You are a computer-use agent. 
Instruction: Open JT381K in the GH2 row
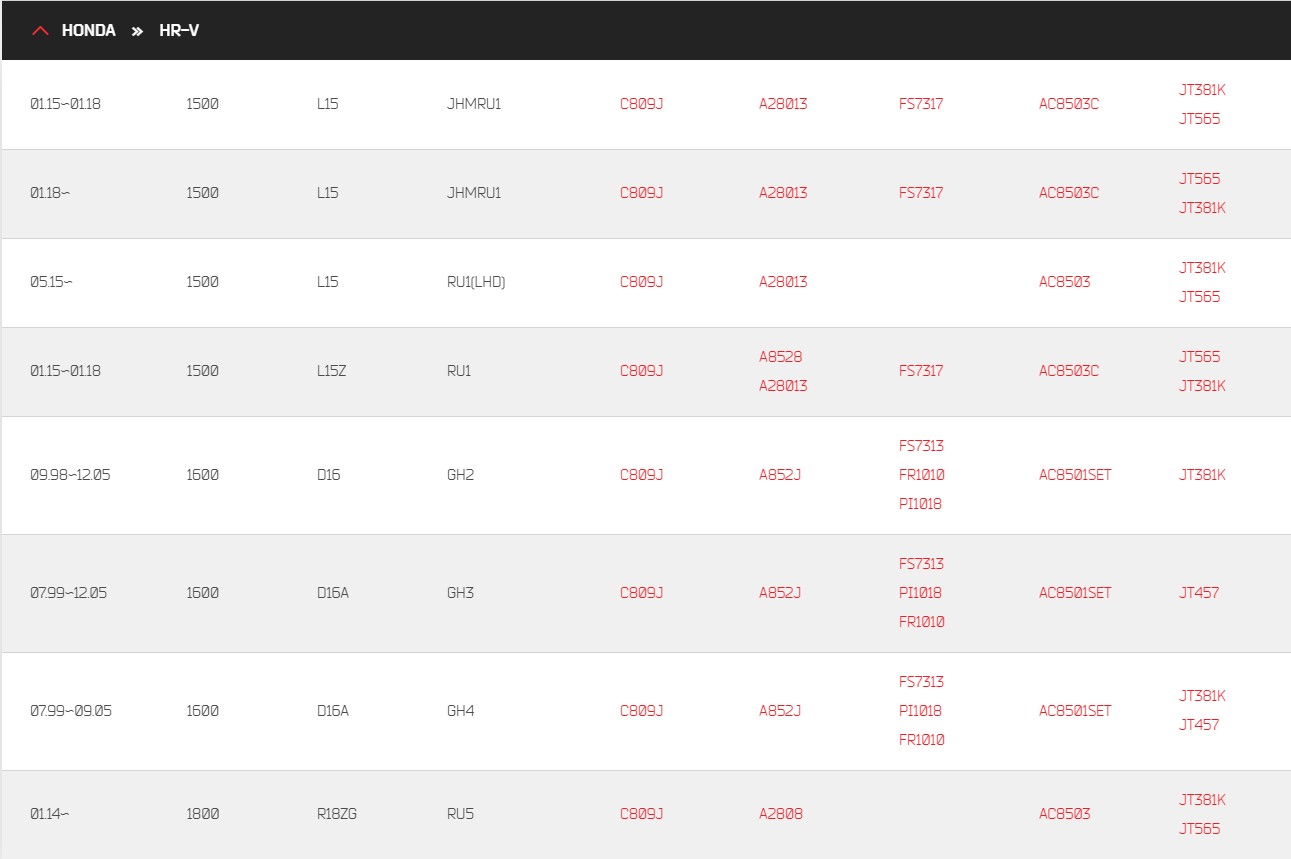coord(1202,475)
